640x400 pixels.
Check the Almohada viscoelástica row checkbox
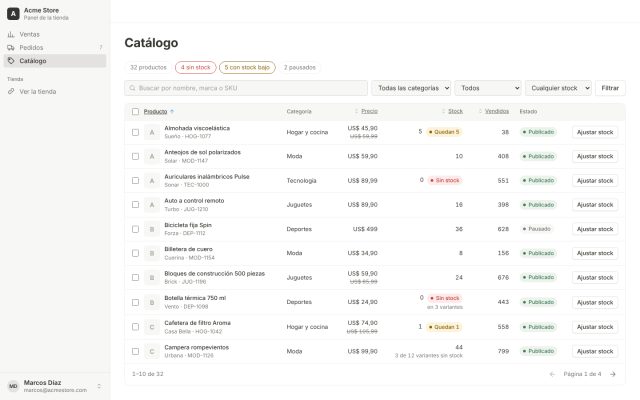coord(136,132)
